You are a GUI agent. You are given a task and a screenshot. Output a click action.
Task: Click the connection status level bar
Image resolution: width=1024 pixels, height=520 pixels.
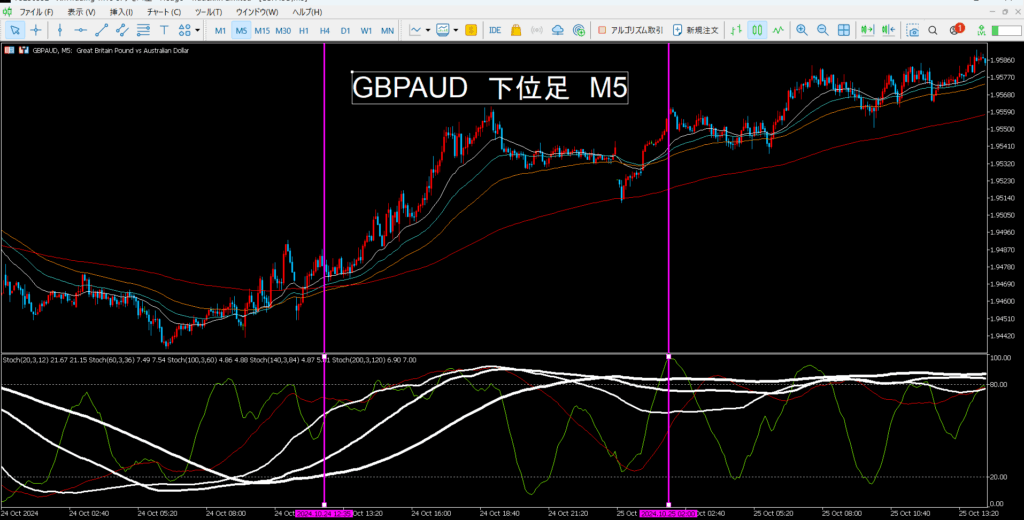(x=1004, y=30)
